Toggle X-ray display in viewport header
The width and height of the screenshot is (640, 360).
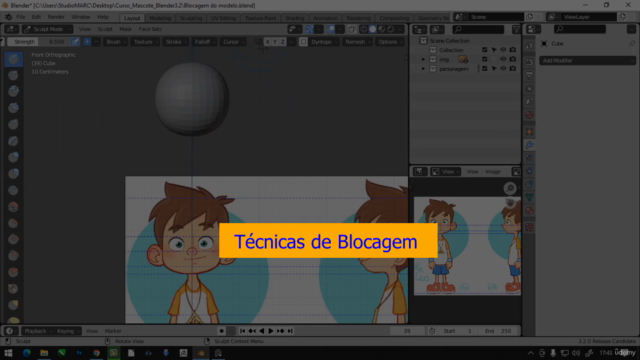pyautogui.click(x=351, y=29)
